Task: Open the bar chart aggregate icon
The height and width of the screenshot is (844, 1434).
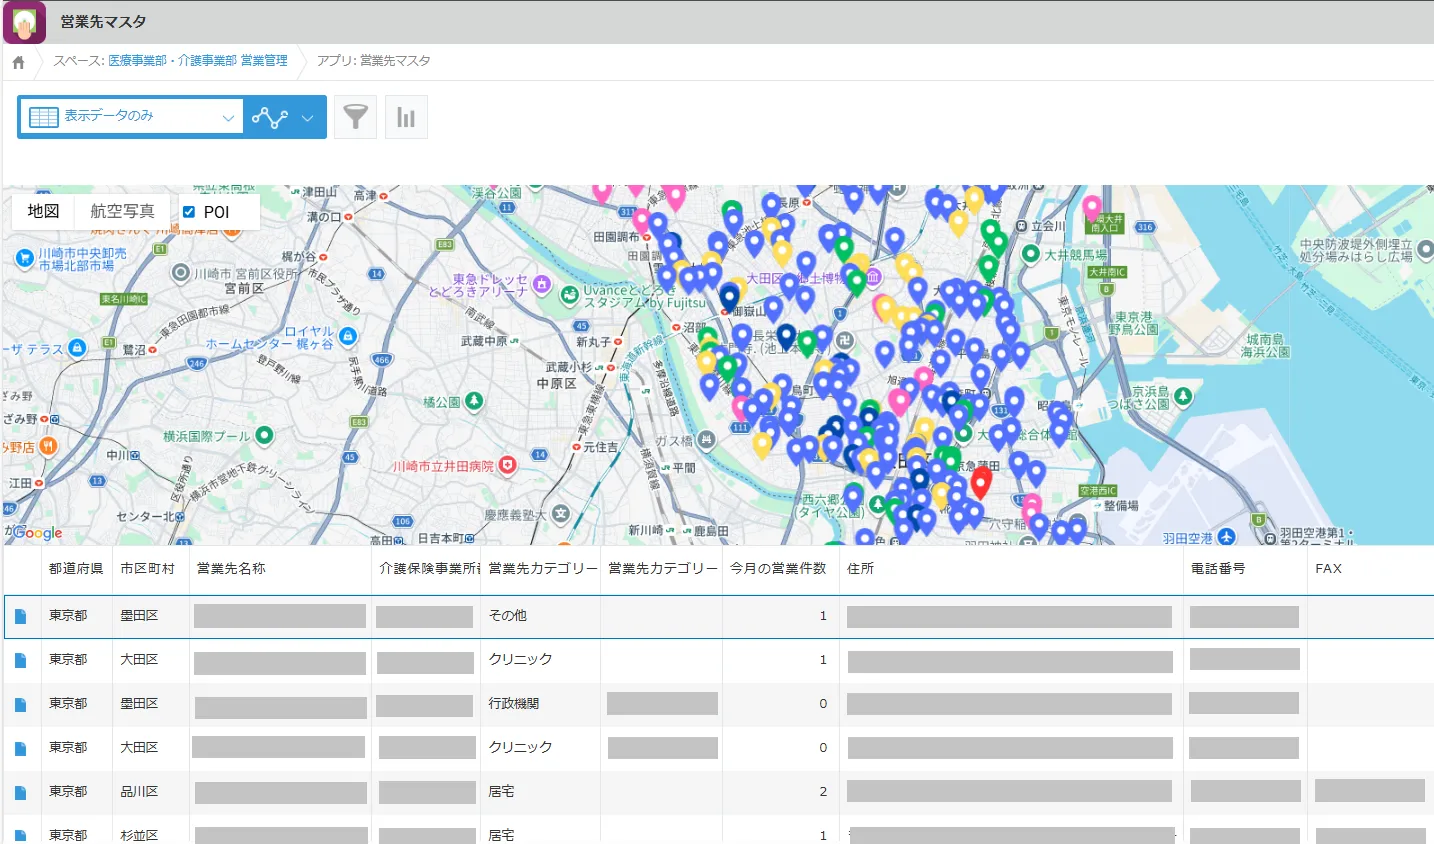Action: click(406, 117)
